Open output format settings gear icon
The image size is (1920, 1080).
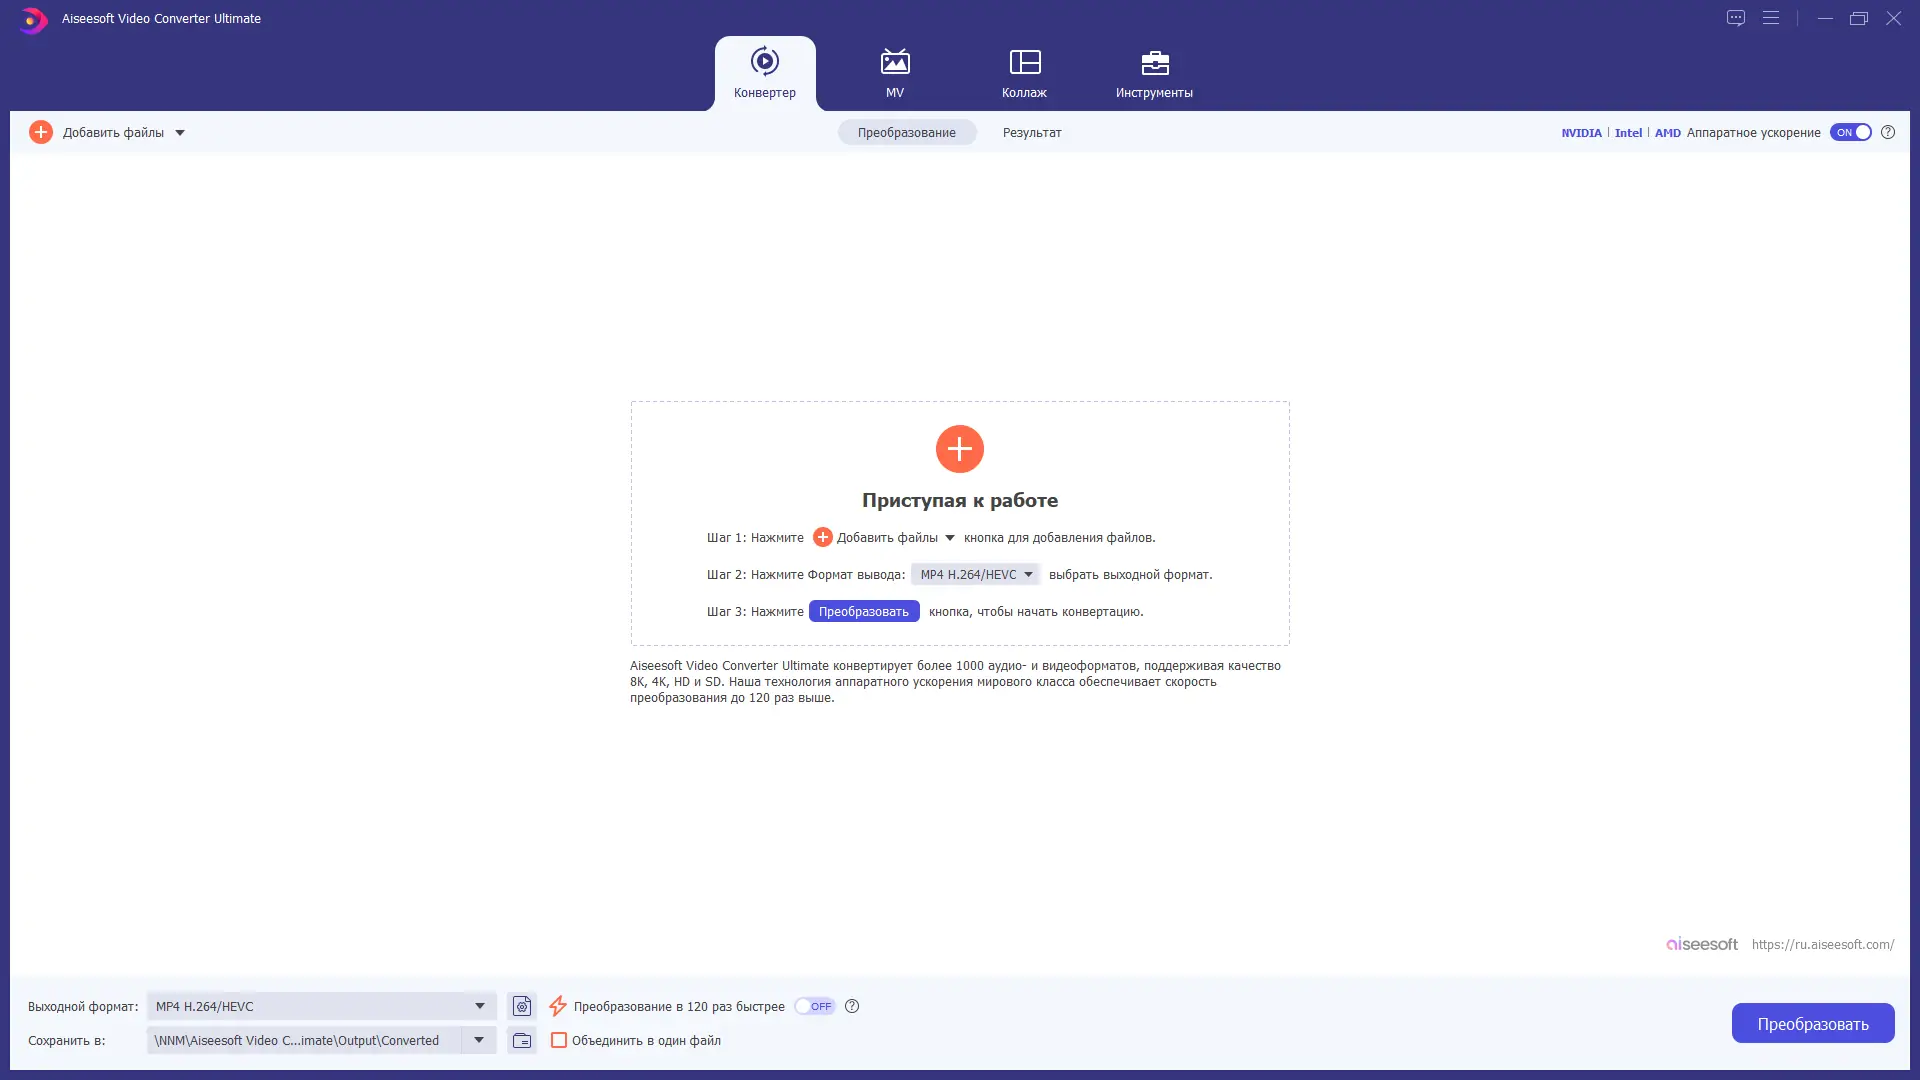click(x=522, y=1006)
